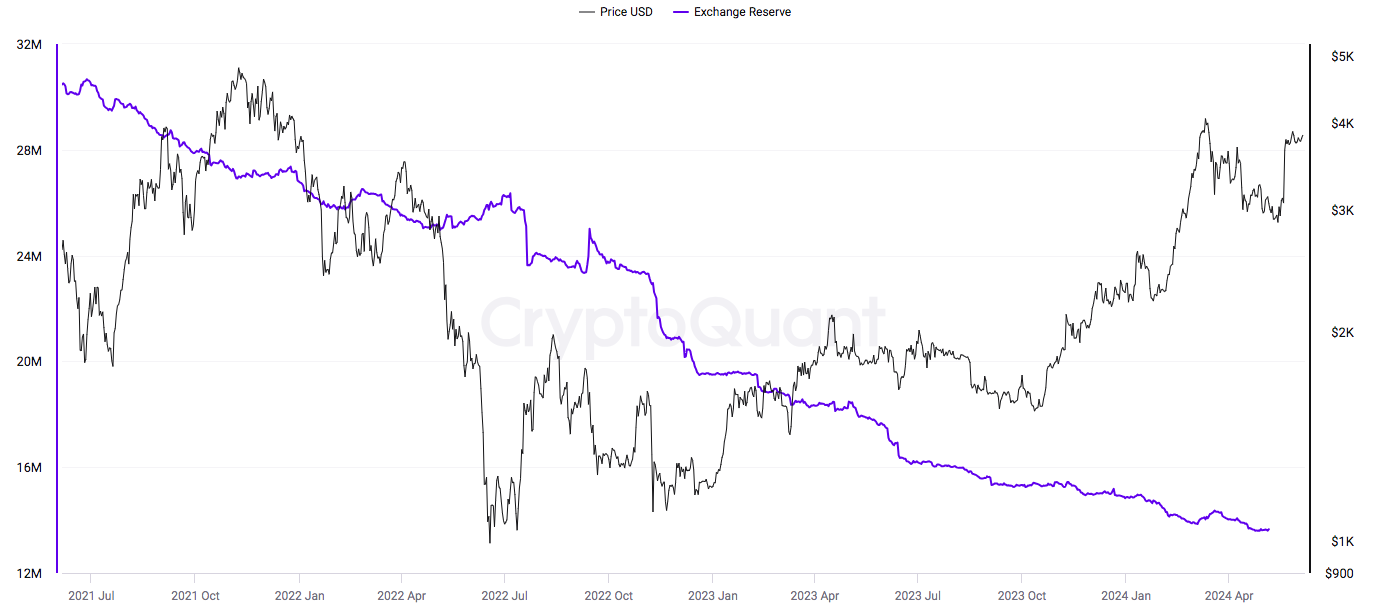This screenshot has height=616, width=1375.
Task: Click the $1K price axis label
Action: coord(1342,541)
